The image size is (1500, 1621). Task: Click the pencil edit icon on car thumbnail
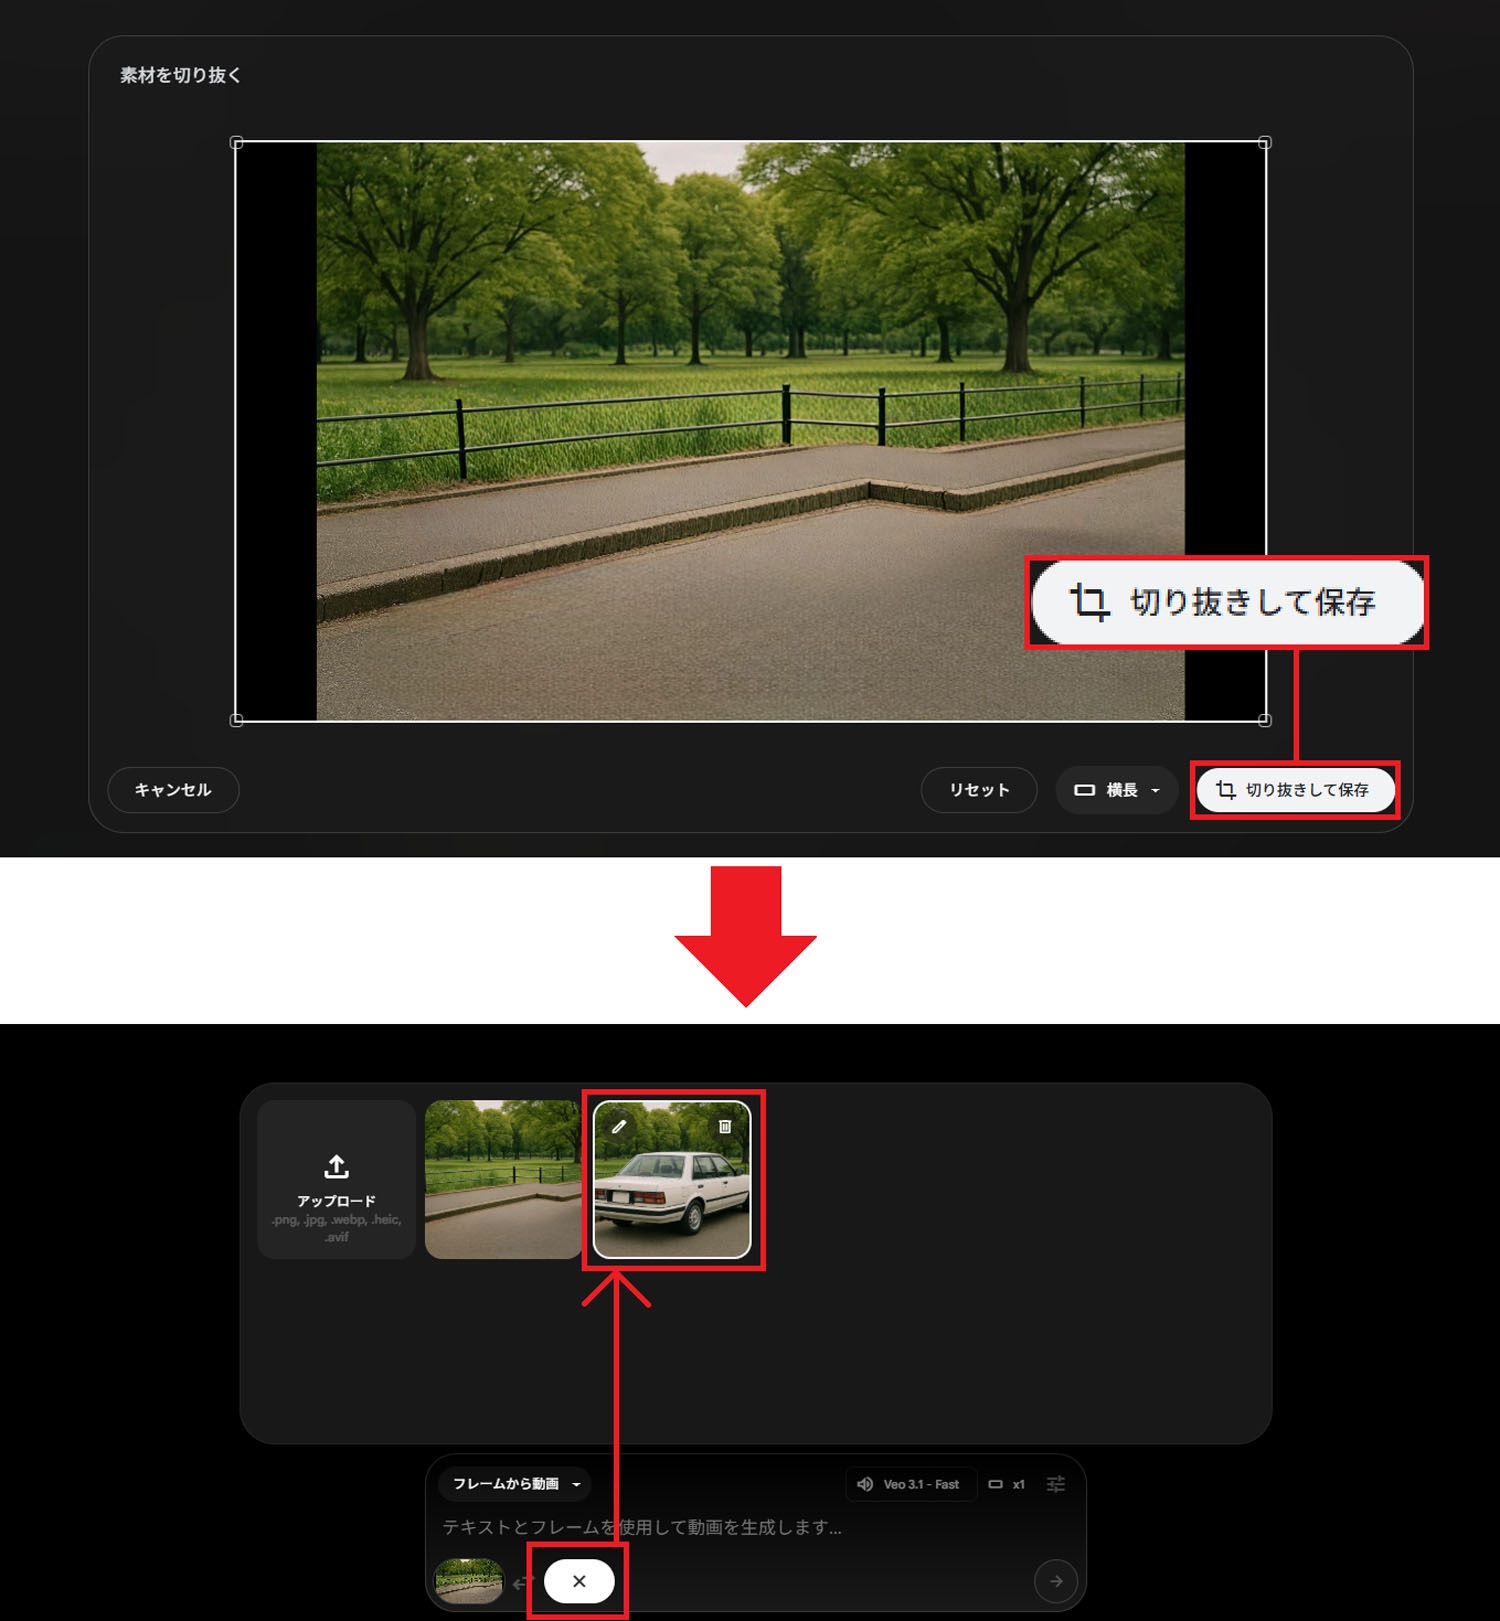(x=619, y=1127)
